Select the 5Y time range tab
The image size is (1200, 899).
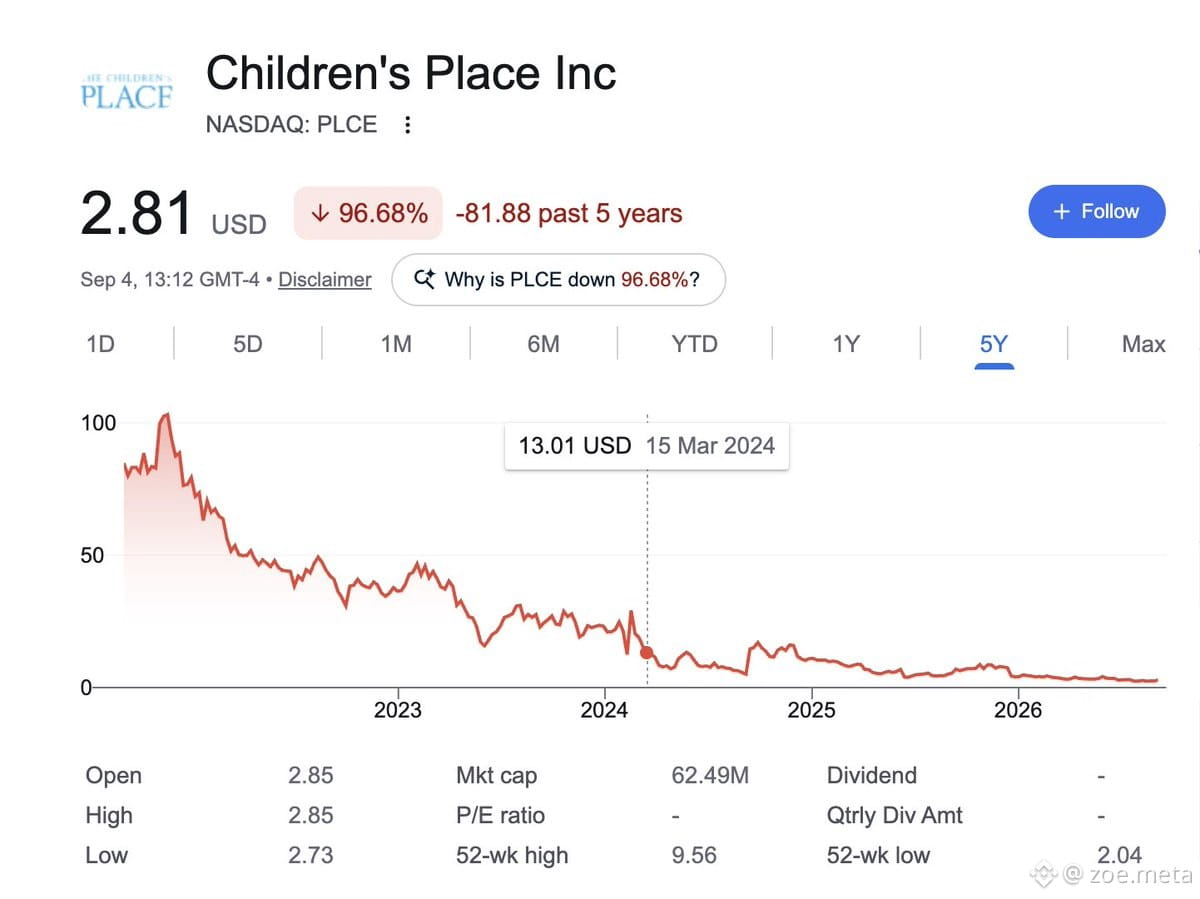click(994, 344)
